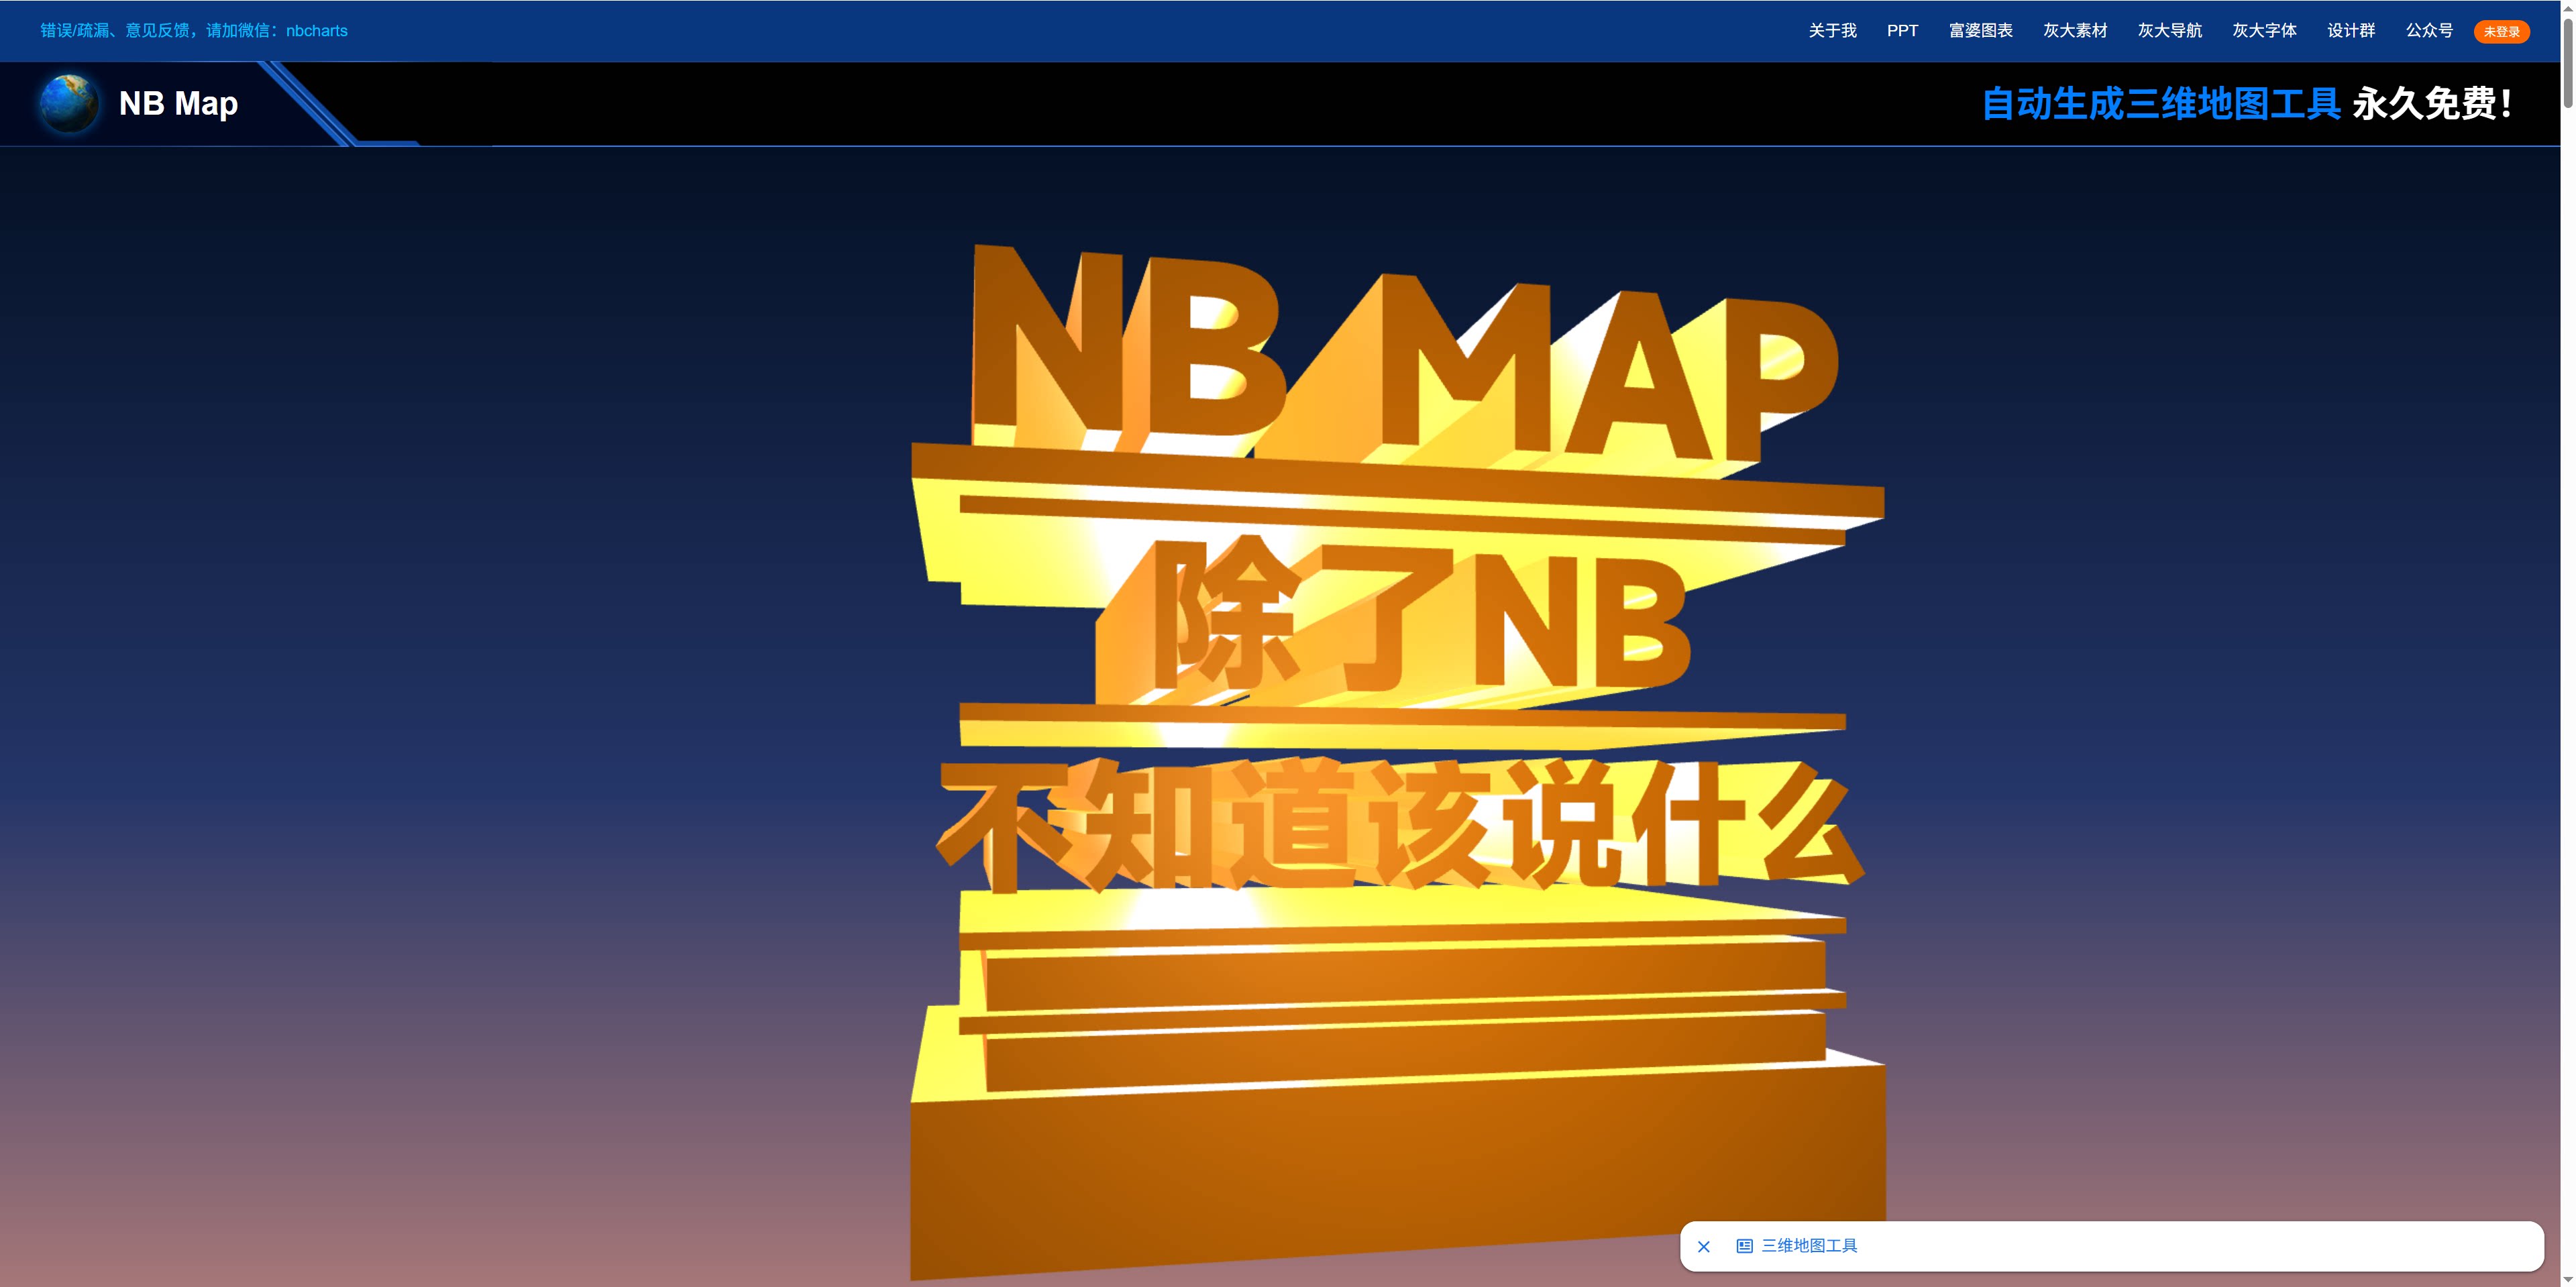Select 灰大导航 navigation link
This screenshot has width=2576, height=1287.
point(2170,31)
